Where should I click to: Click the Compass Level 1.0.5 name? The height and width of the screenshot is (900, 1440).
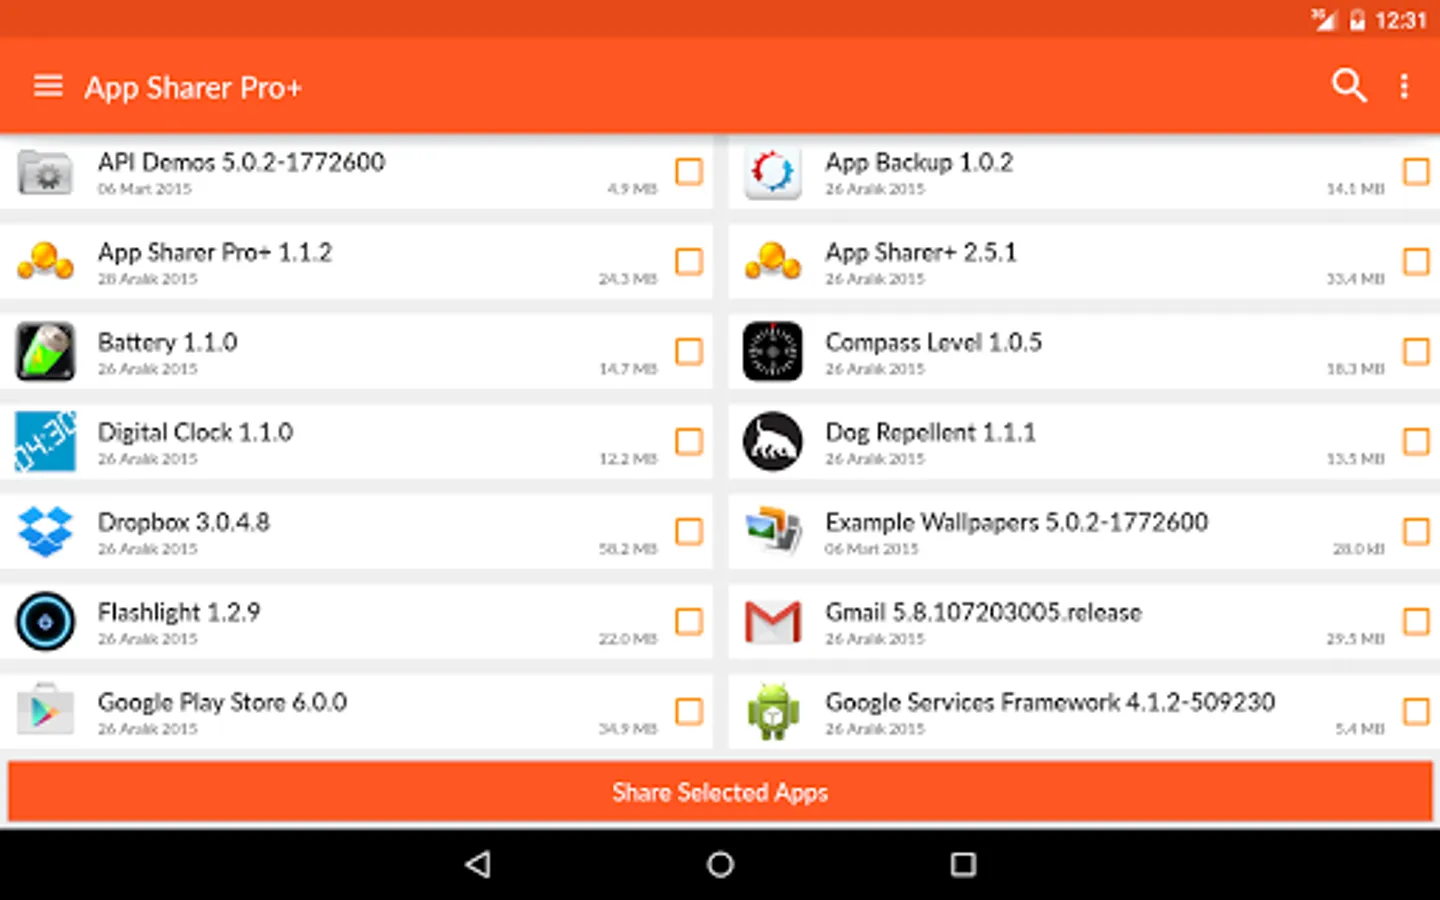933,342
